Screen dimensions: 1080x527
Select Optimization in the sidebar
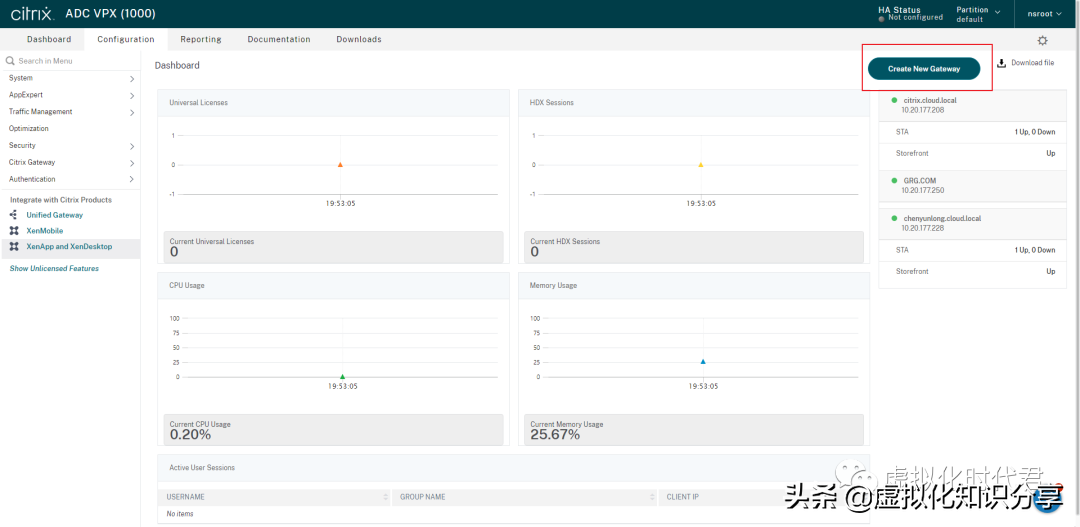click(x=29, y=129)
